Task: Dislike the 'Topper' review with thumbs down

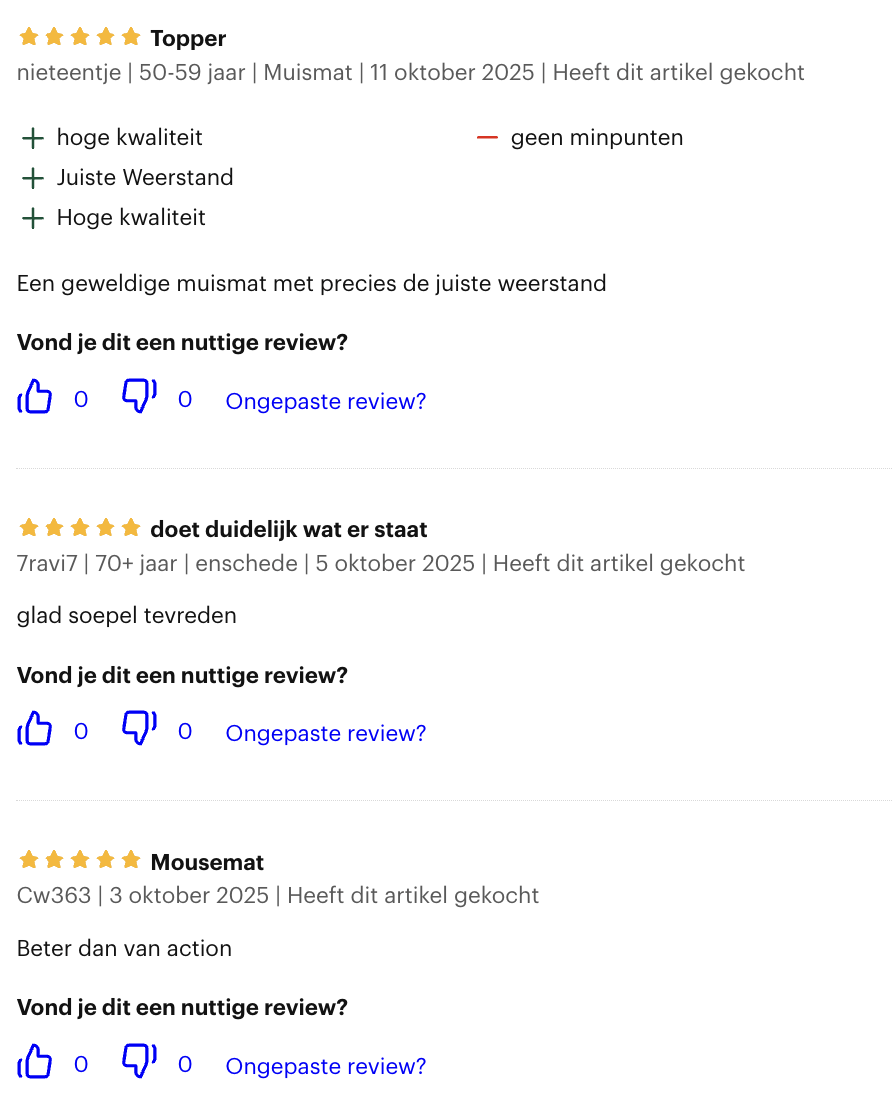Action: pos(139,396)
